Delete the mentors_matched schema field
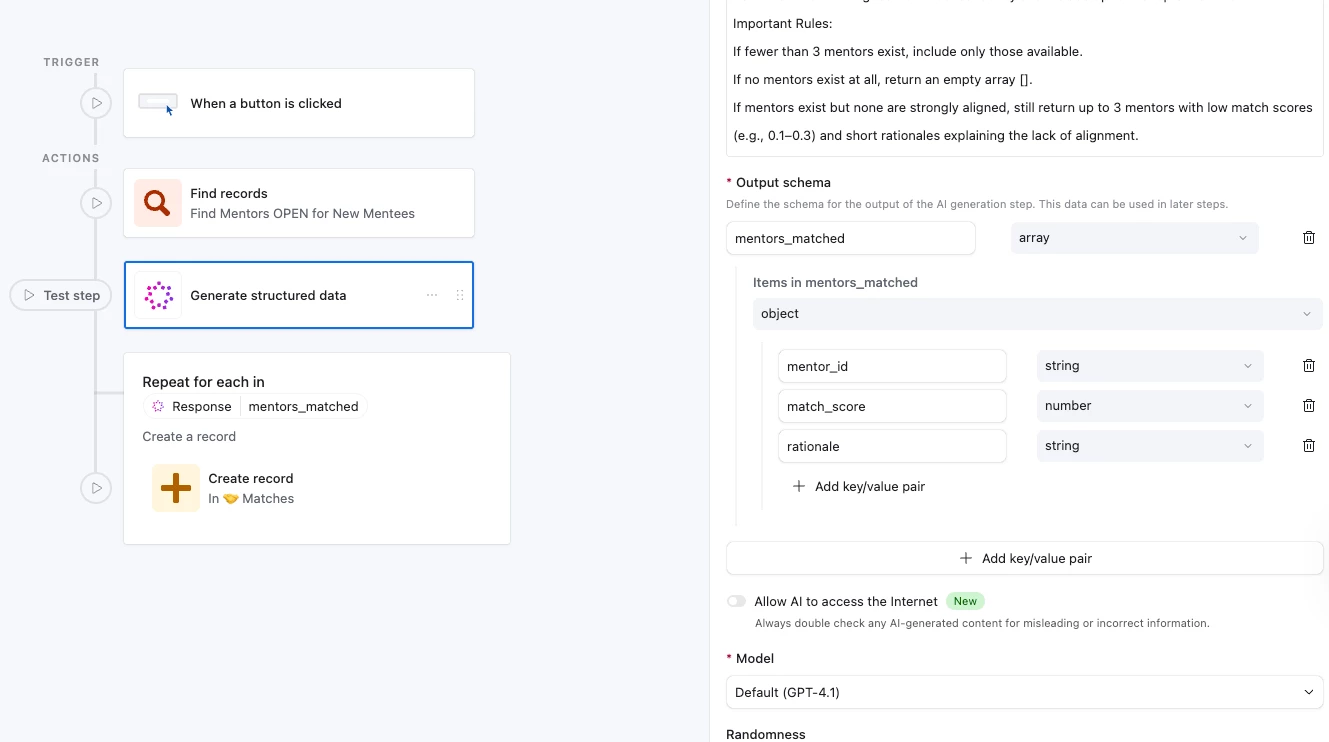The image size is (1329, 742). pyautogui.click(x=1308, y=238)
